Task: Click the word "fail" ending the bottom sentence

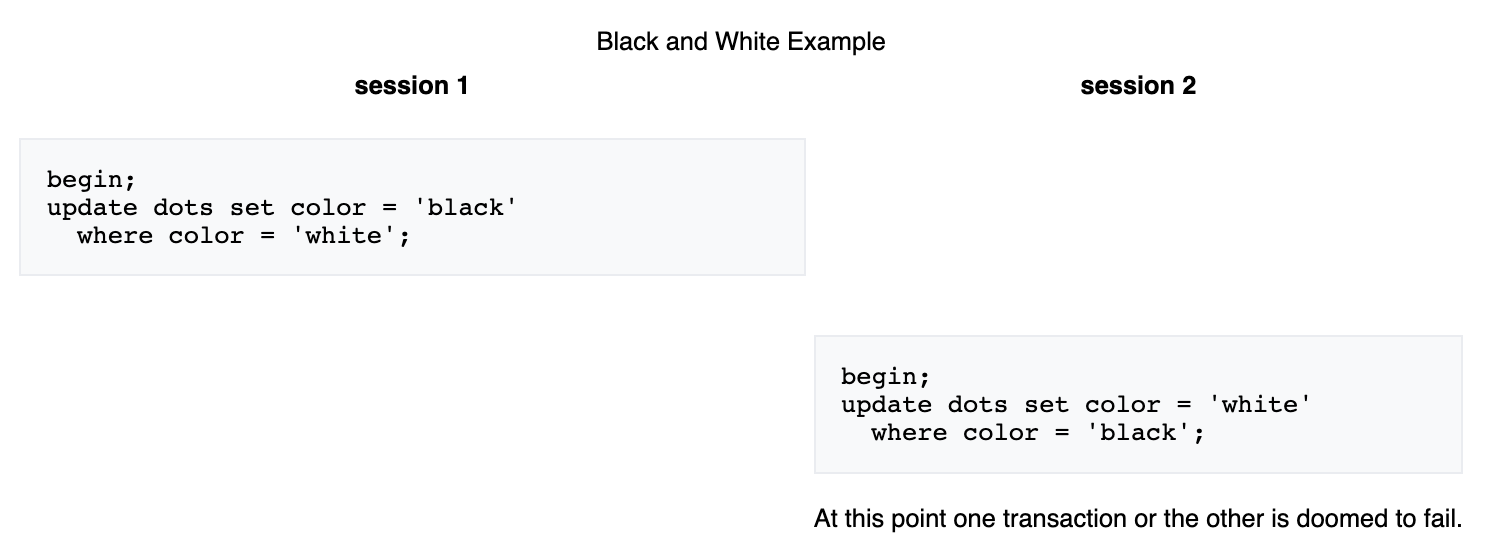Action: click(x=1441, y=519)
